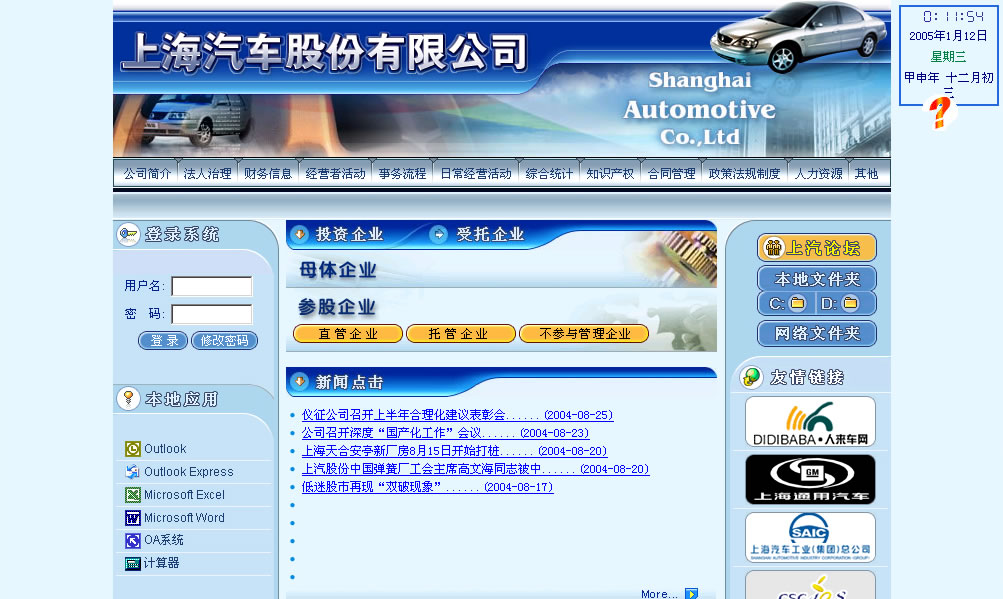This screenshot has width=1003, height=599.
Task: Click the 托管企业 button
Action: point(461,333)
